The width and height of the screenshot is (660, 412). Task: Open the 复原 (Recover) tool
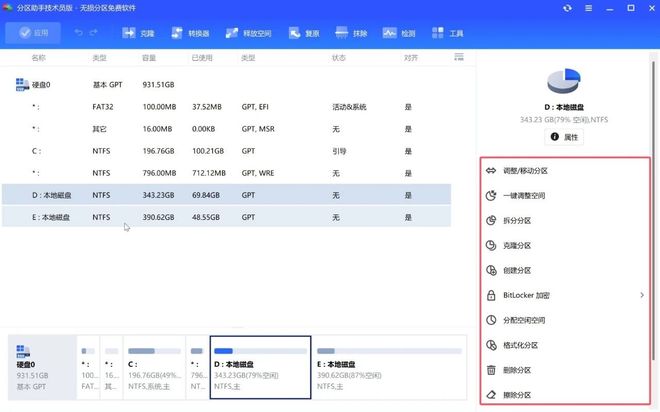pos(304,33)
